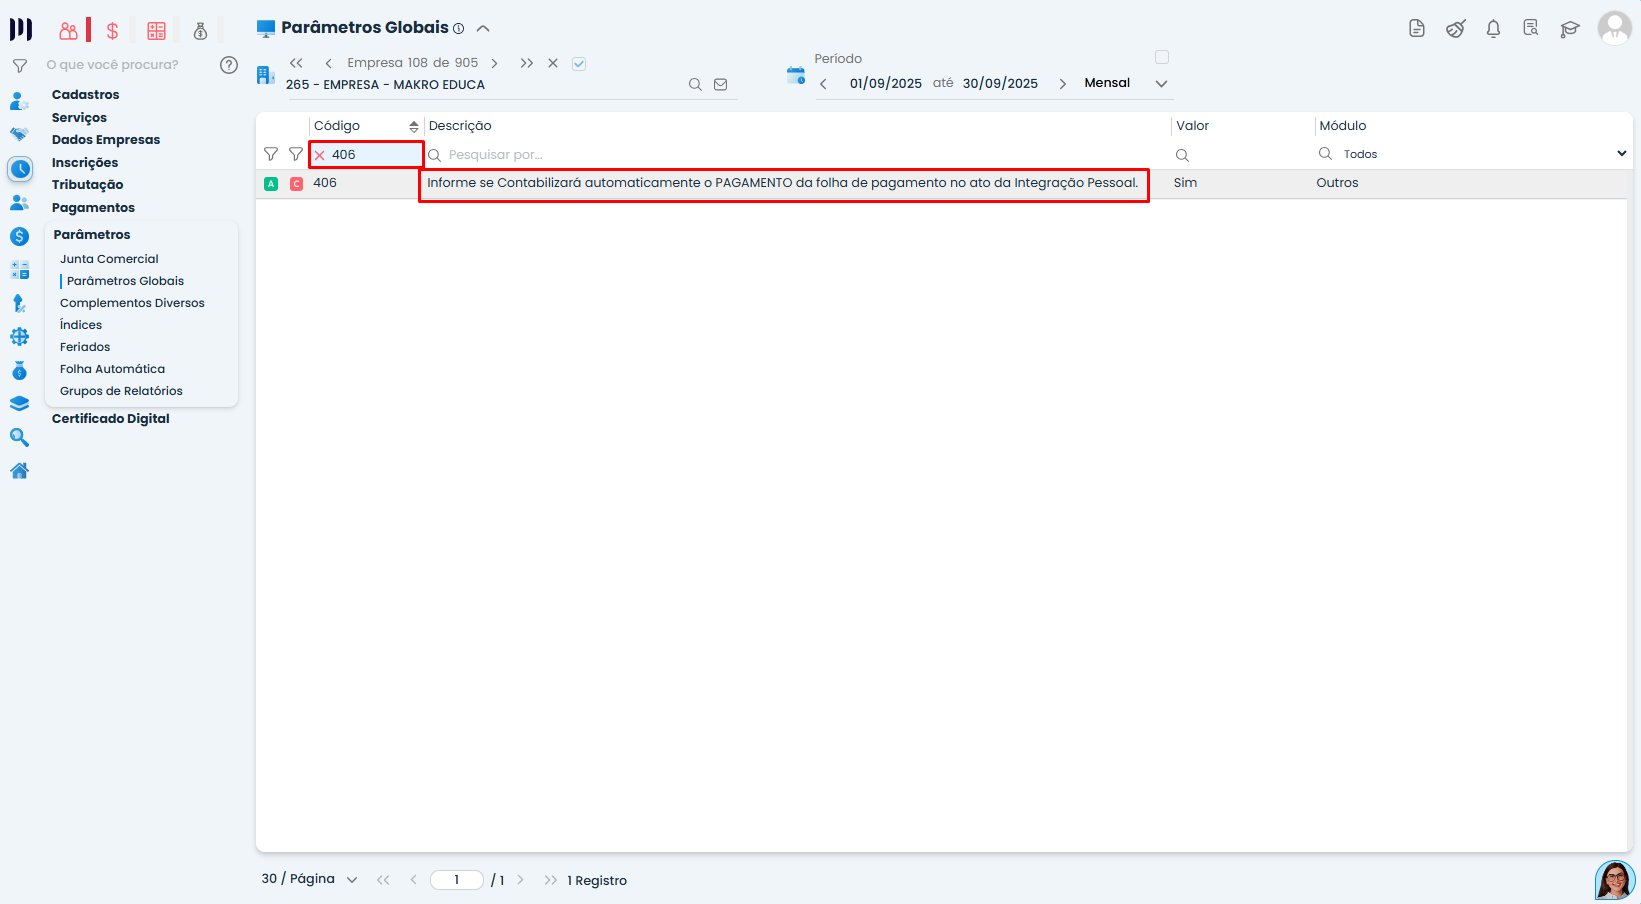Open the 30 / Página size dropdown
The width and height of the screenshot is (1641, 904).
(351, 880)
